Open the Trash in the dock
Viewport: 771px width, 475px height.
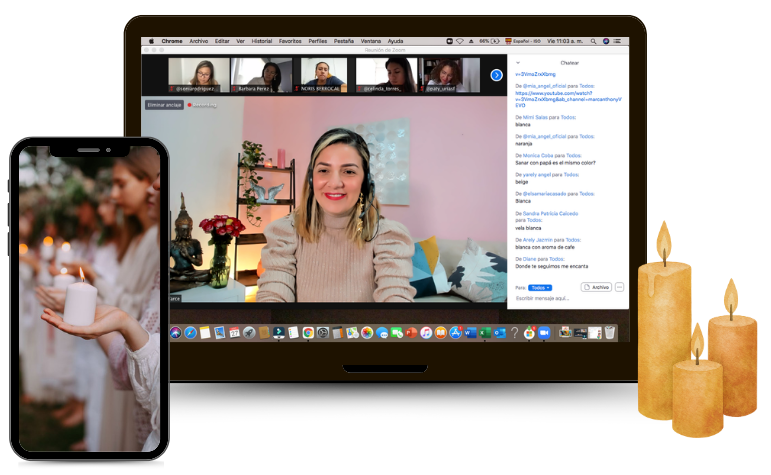[x=610, y=333]
